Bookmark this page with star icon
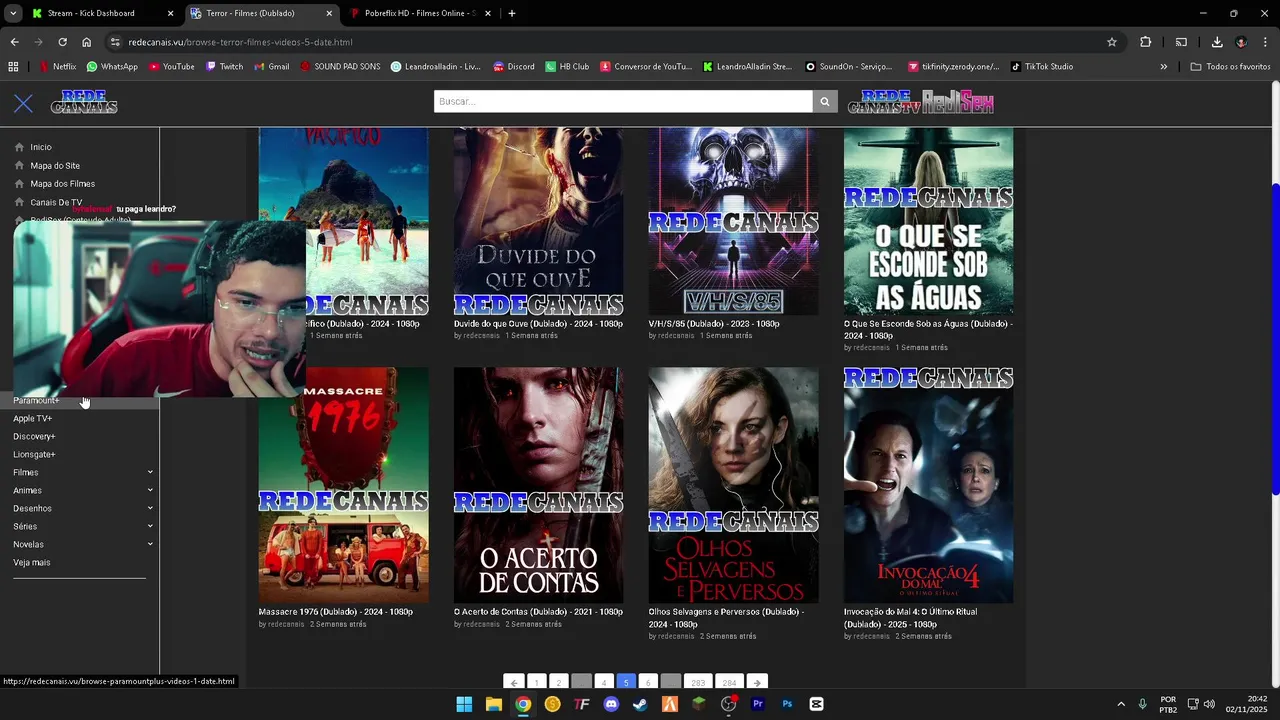This screenshot has width=1280, height=720. coord(1111,42)
